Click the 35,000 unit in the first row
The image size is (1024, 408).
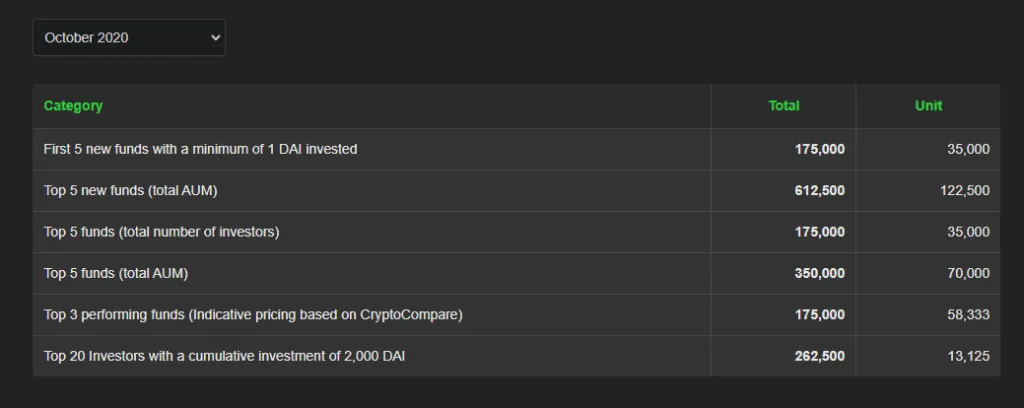point(968,149)
